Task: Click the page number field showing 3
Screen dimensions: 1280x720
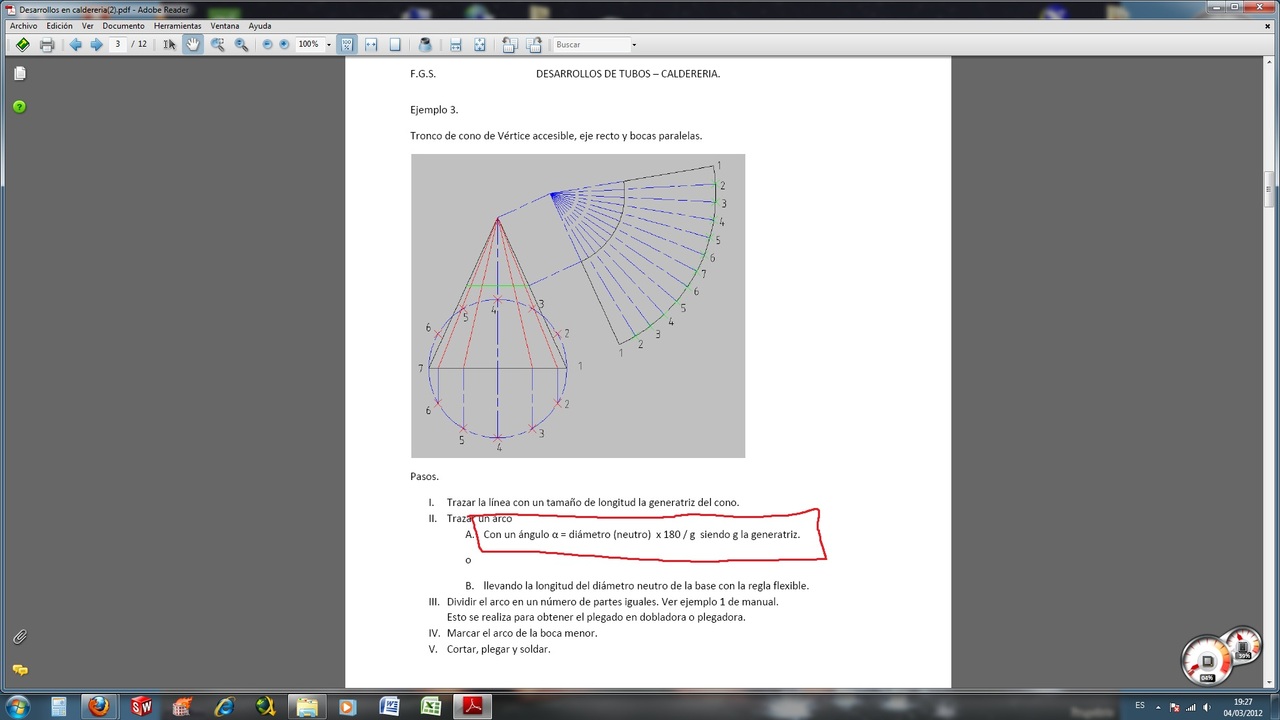Action: click(119, 44)
